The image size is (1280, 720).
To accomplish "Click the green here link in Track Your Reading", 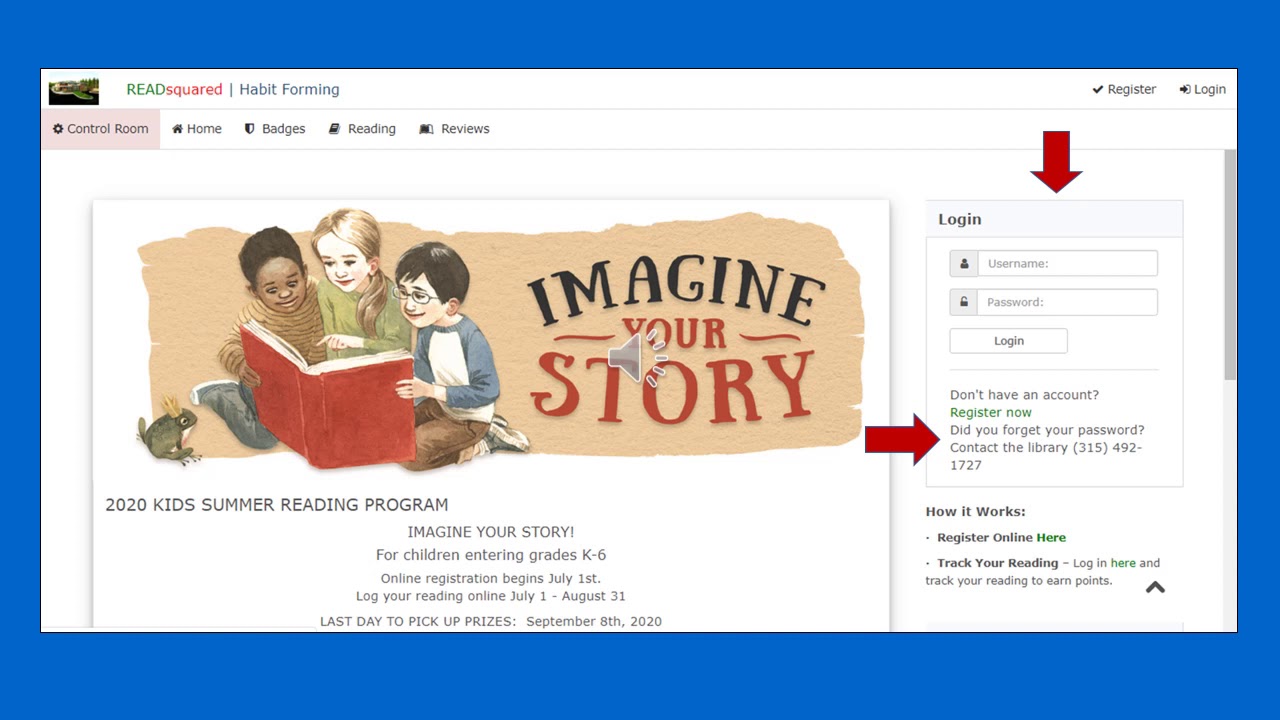I will tap(1123, 563).
